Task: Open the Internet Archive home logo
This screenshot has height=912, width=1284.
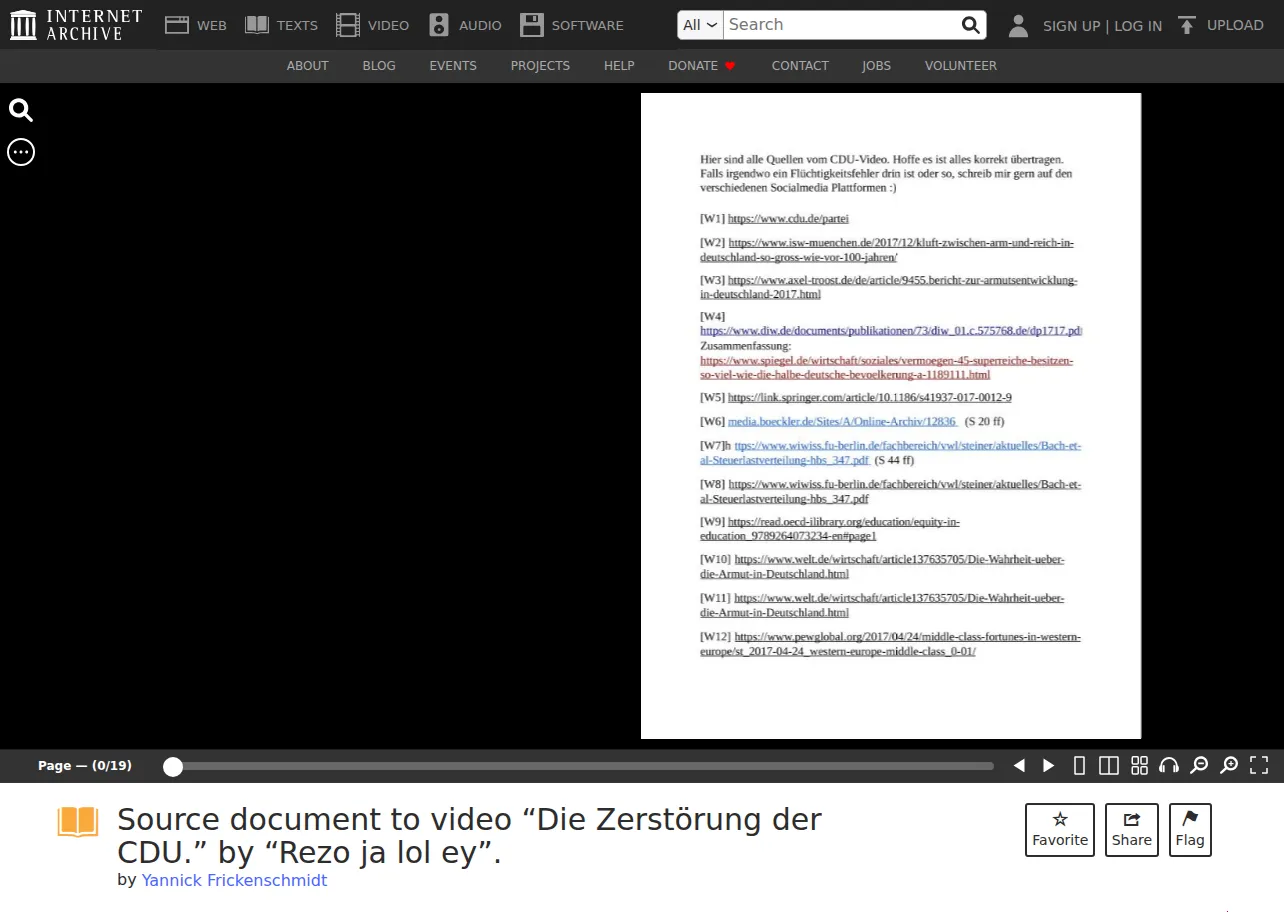Action: tap(76, 25)
